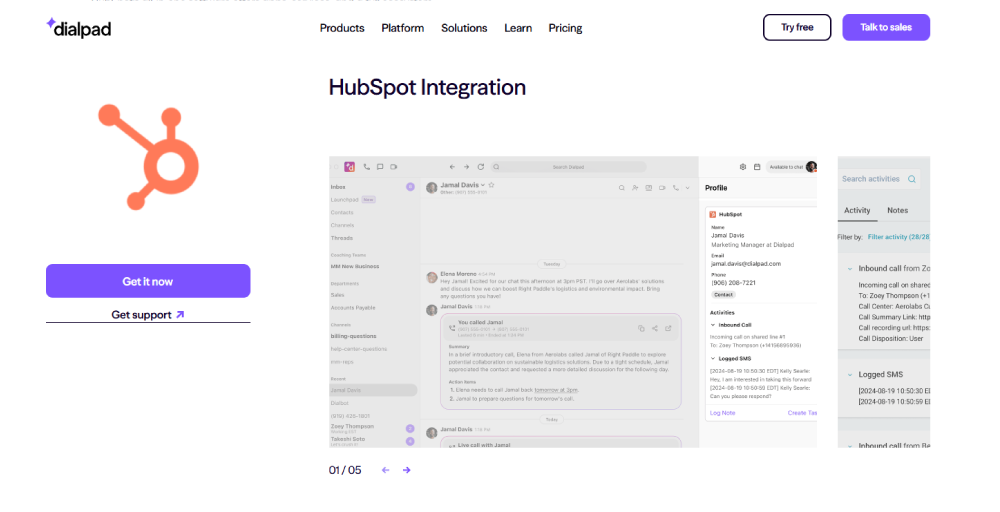1000x512 pixels.
Task: Select Accounts Payable department
Action: [353, 308]
